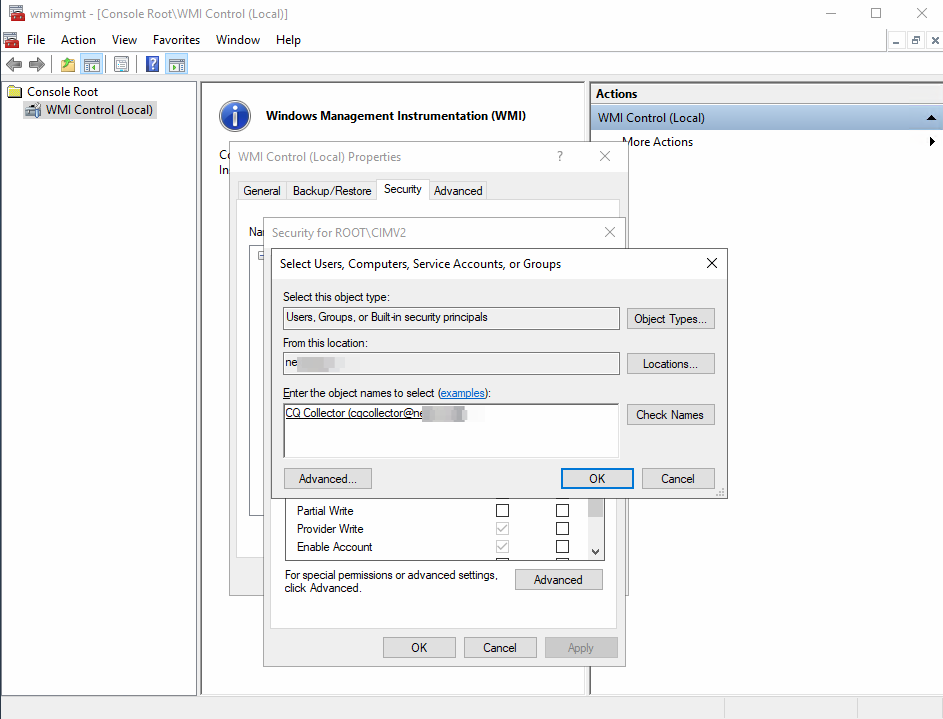Open the View menu
This screenshot has height=719, width=943.
[124, 40]
